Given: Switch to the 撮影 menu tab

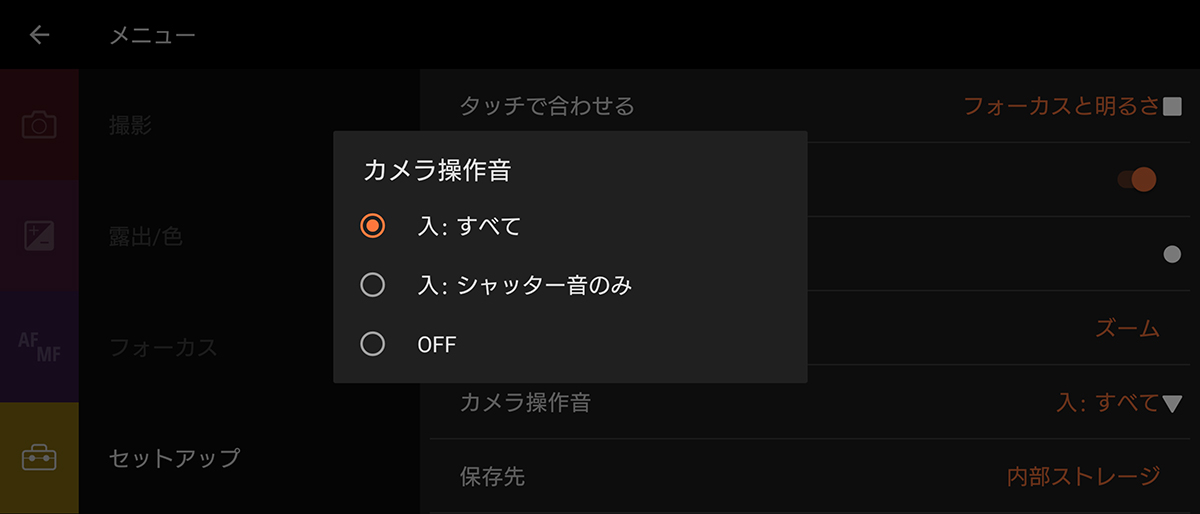Looking at the screenshot, I should point(131,126).
